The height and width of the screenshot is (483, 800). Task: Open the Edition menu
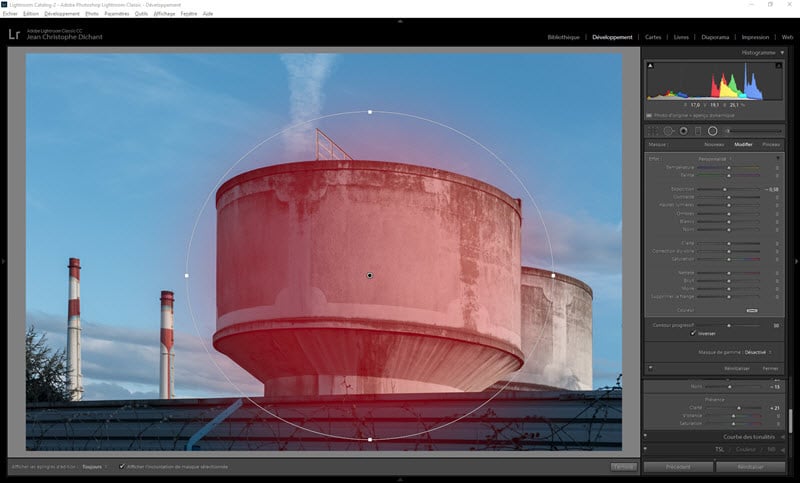point(31,14)
